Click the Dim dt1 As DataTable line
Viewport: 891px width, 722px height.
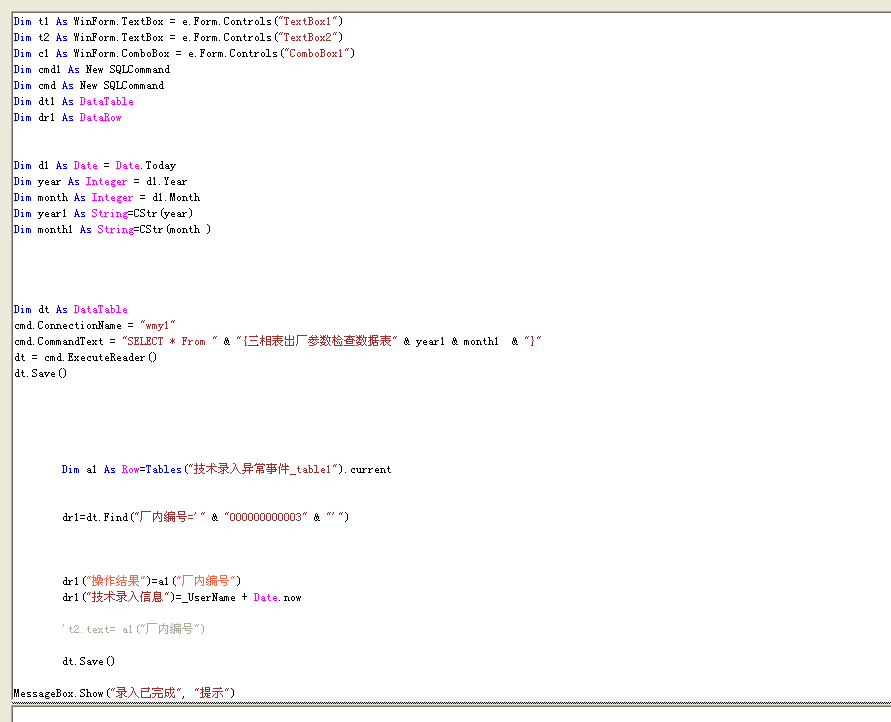coord(73,101)
